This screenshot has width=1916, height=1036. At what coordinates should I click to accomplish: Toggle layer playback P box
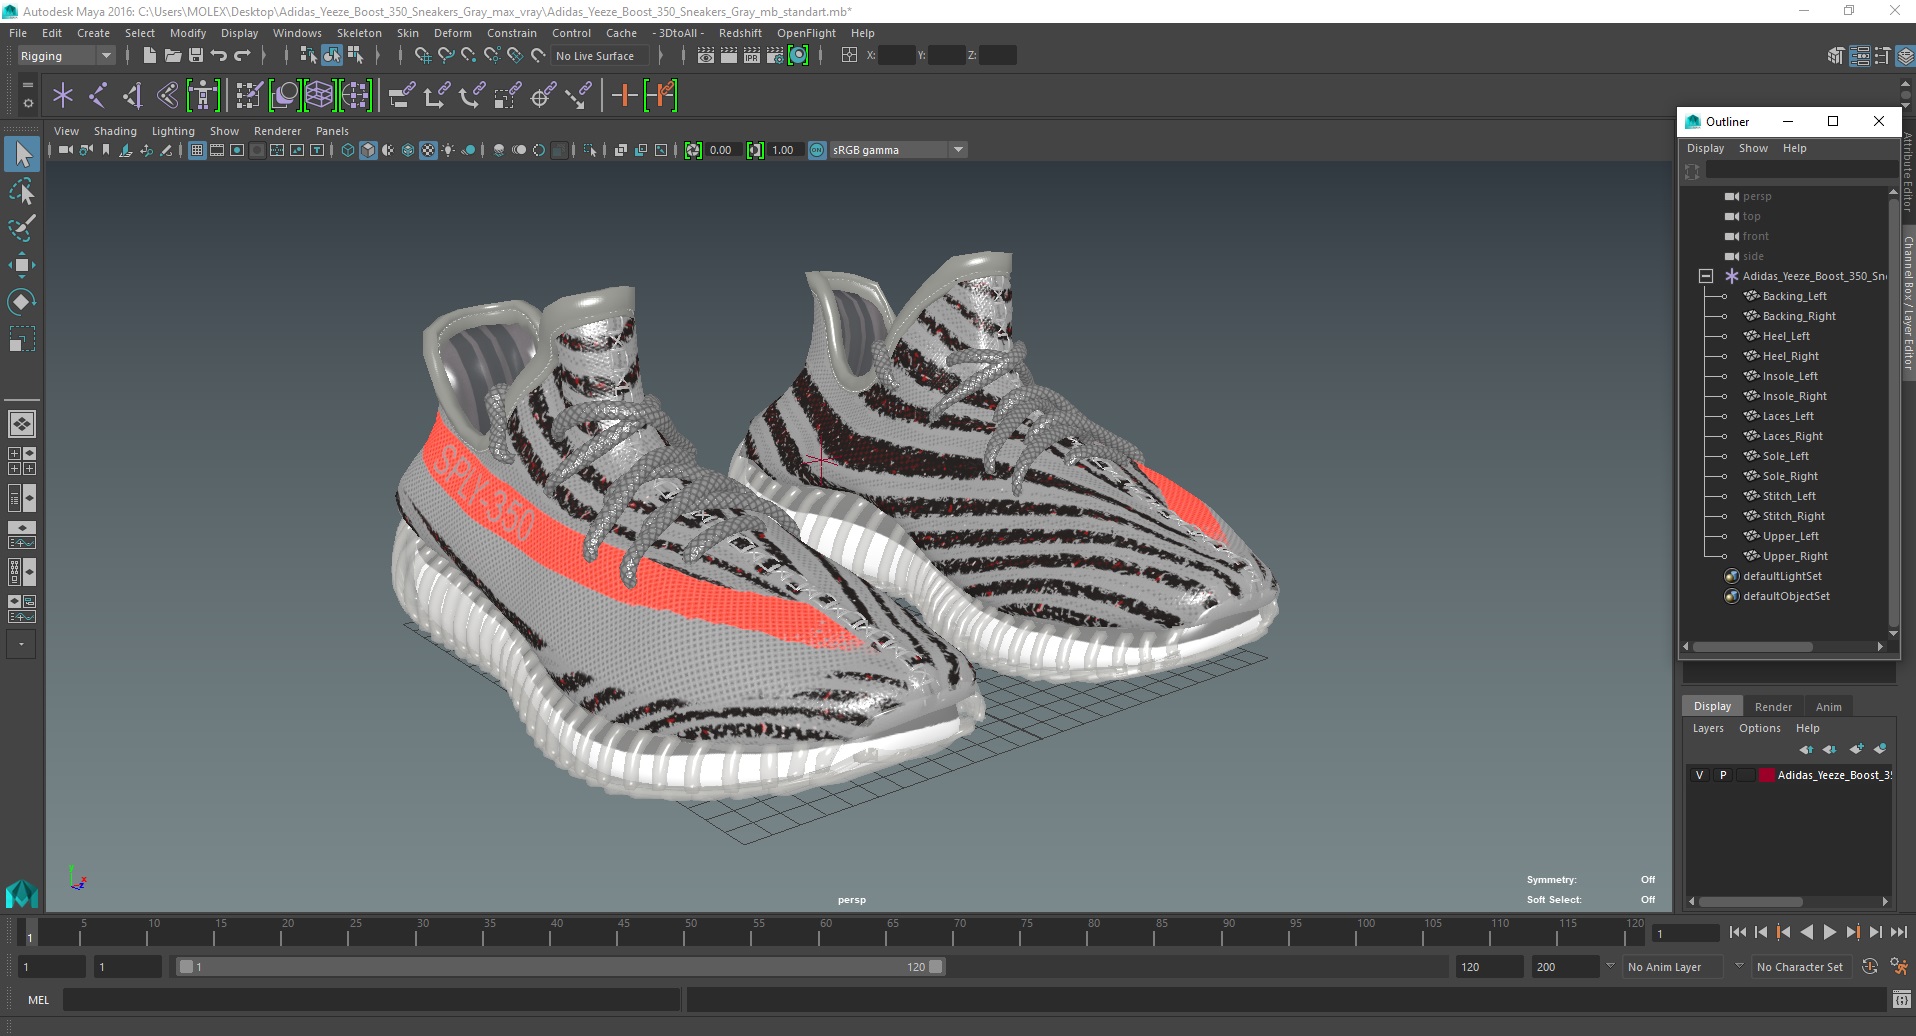coord(1723,775)
